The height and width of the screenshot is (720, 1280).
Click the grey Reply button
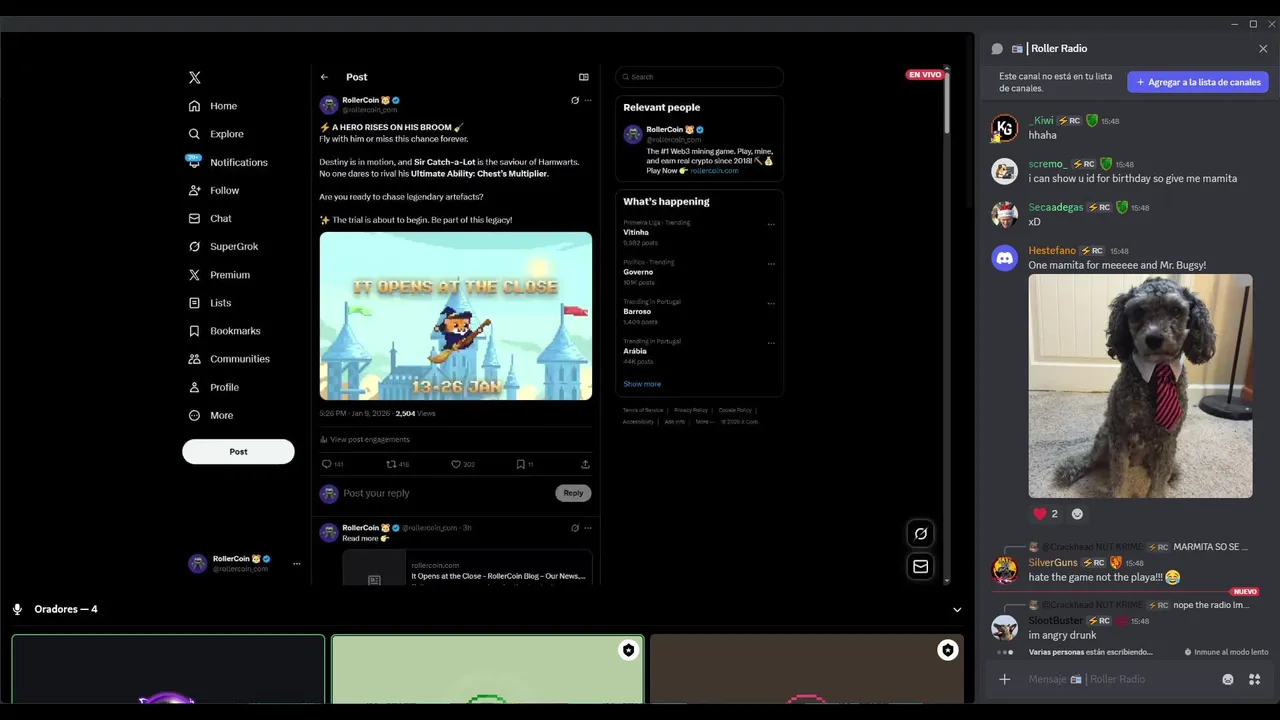pyautogui.click(x=573, y=493)
